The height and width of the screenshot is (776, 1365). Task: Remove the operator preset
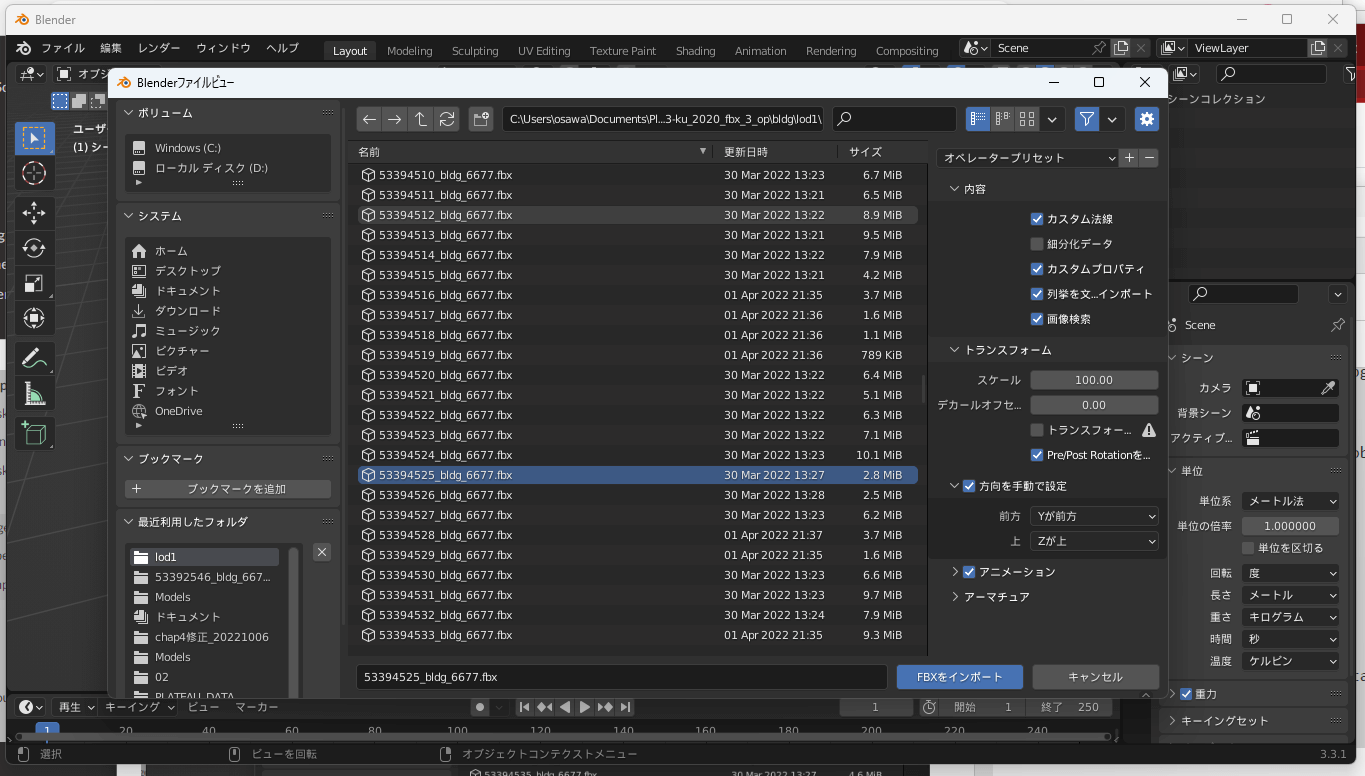pyautogui.click(x=1150, y=158)
